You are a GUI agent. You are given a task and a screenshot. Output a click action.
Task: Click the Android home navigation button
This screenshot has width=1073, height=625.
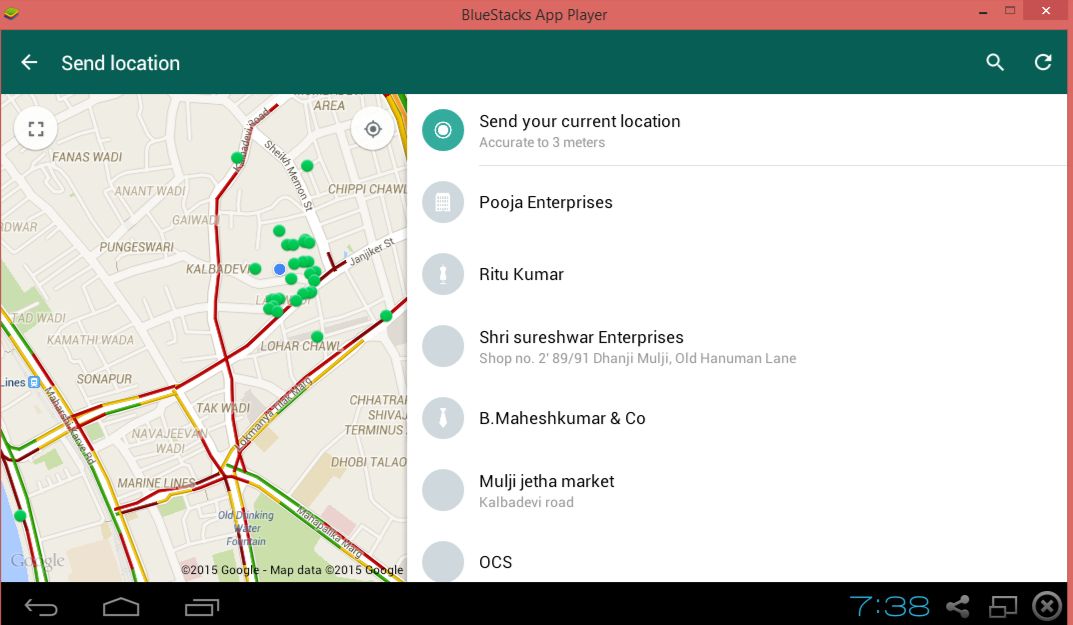coord(121,607)
